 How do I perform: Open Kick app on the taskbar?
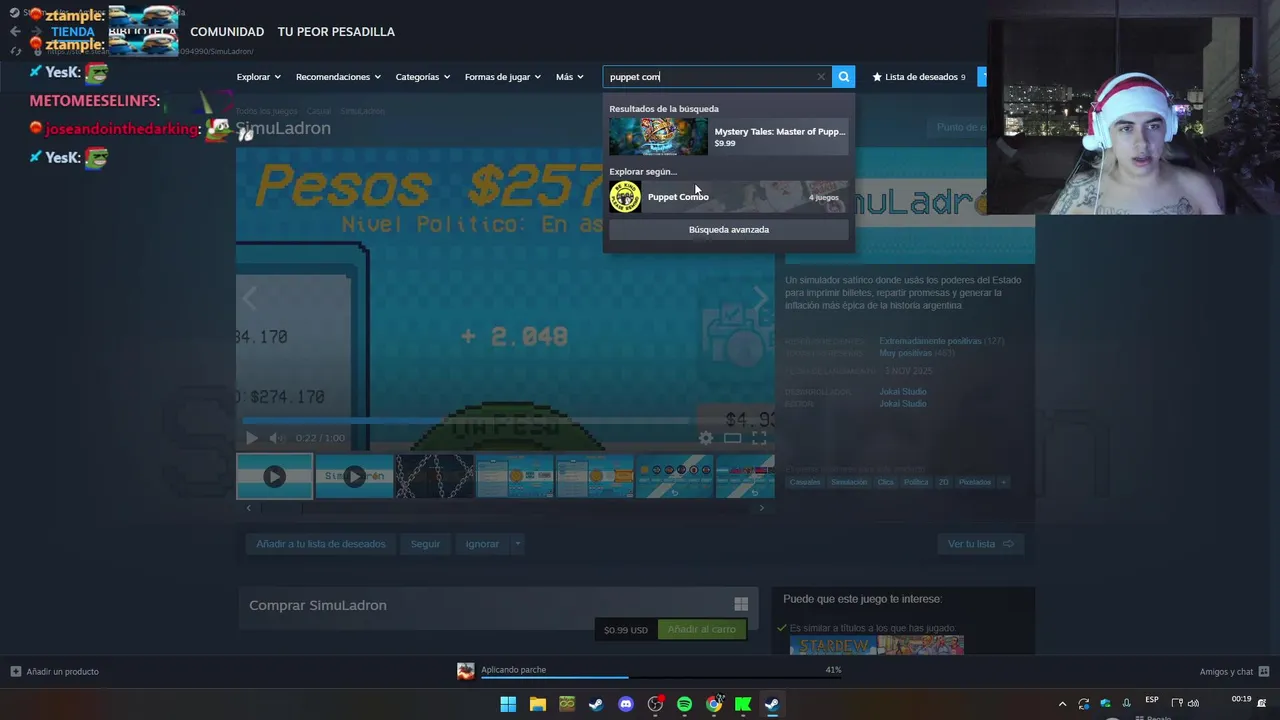click(743, 704)
